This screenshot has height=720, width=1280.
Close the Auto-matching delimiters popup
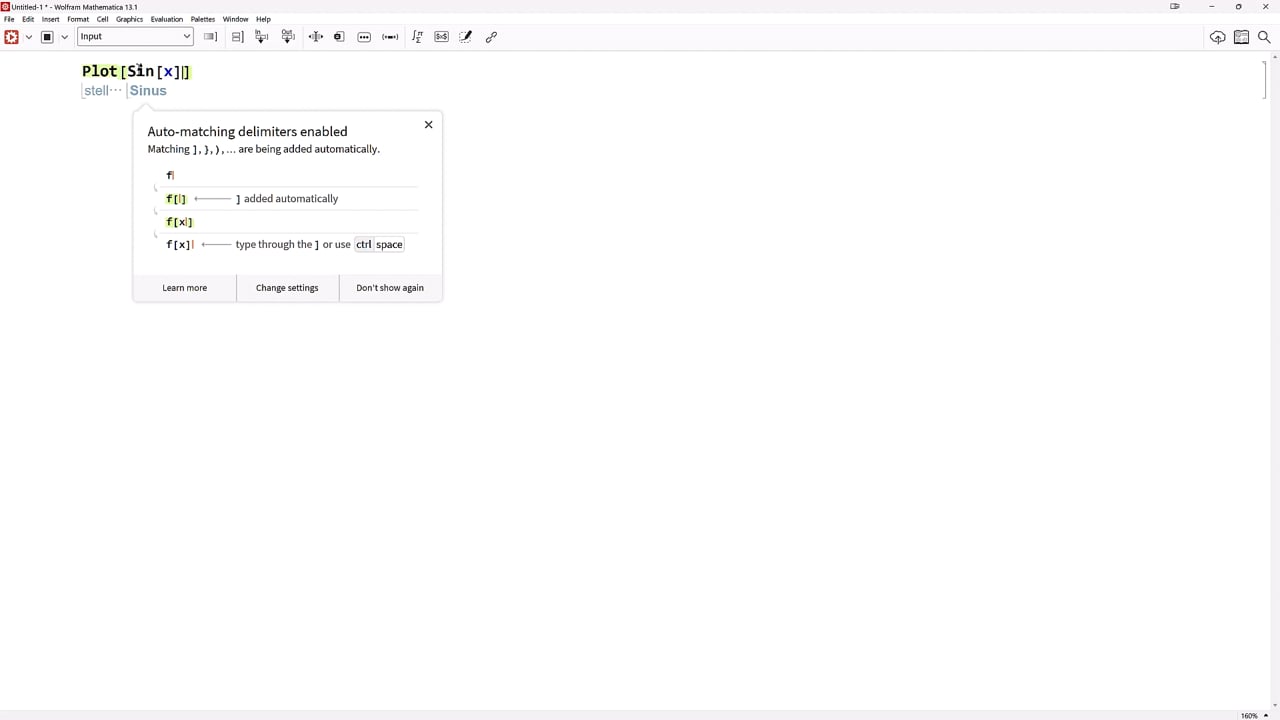click(429, 125)
